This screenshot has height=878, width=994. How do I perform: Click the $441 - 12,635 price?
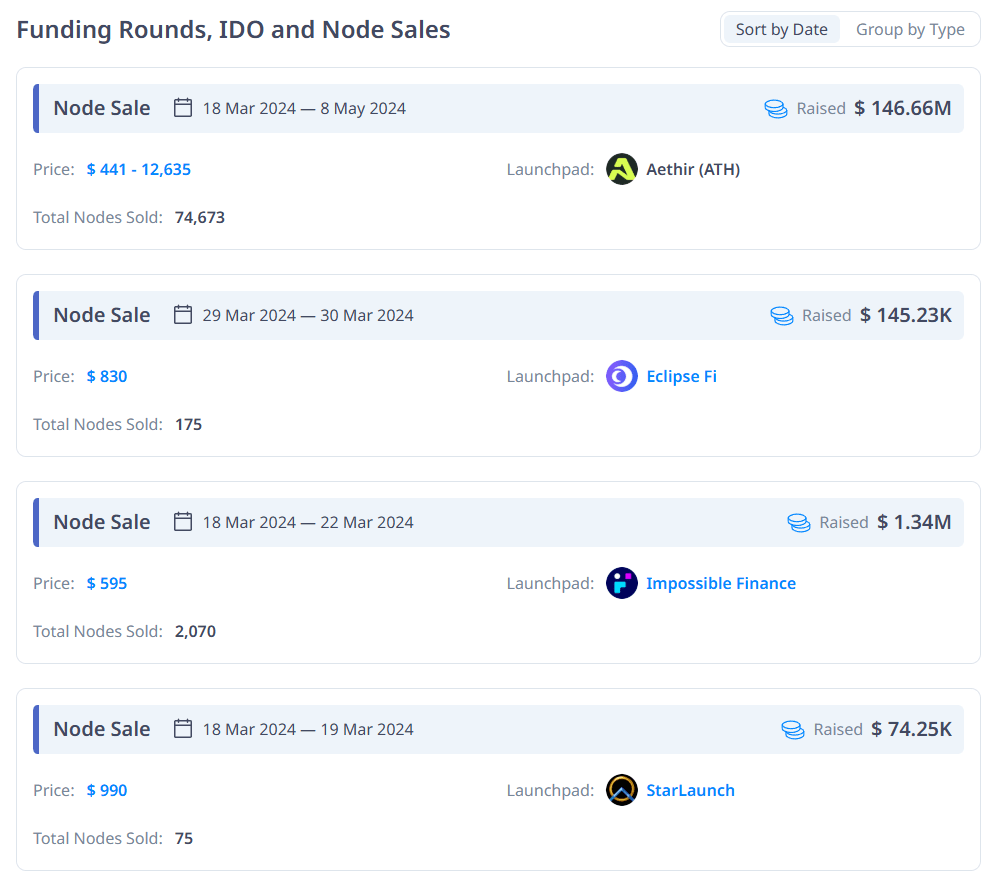(139, 169)
